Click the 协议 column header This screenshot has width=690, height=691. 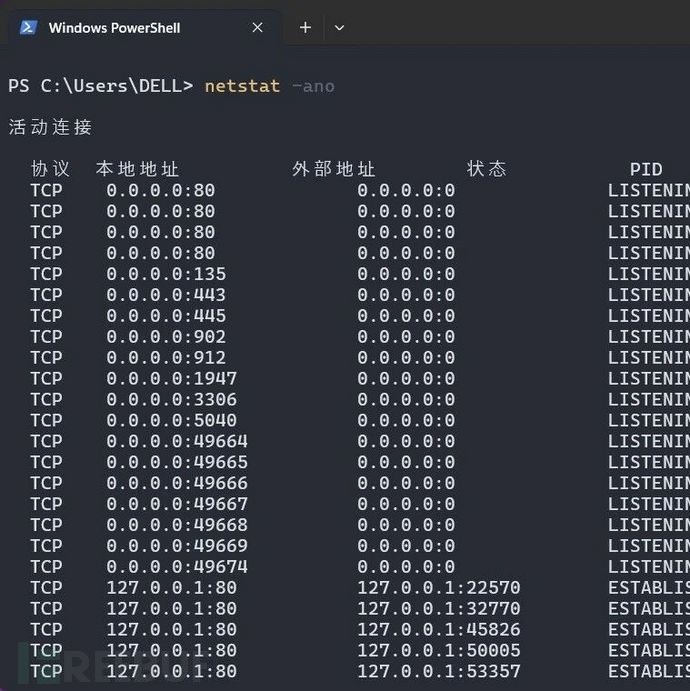[x=50, y=169]
